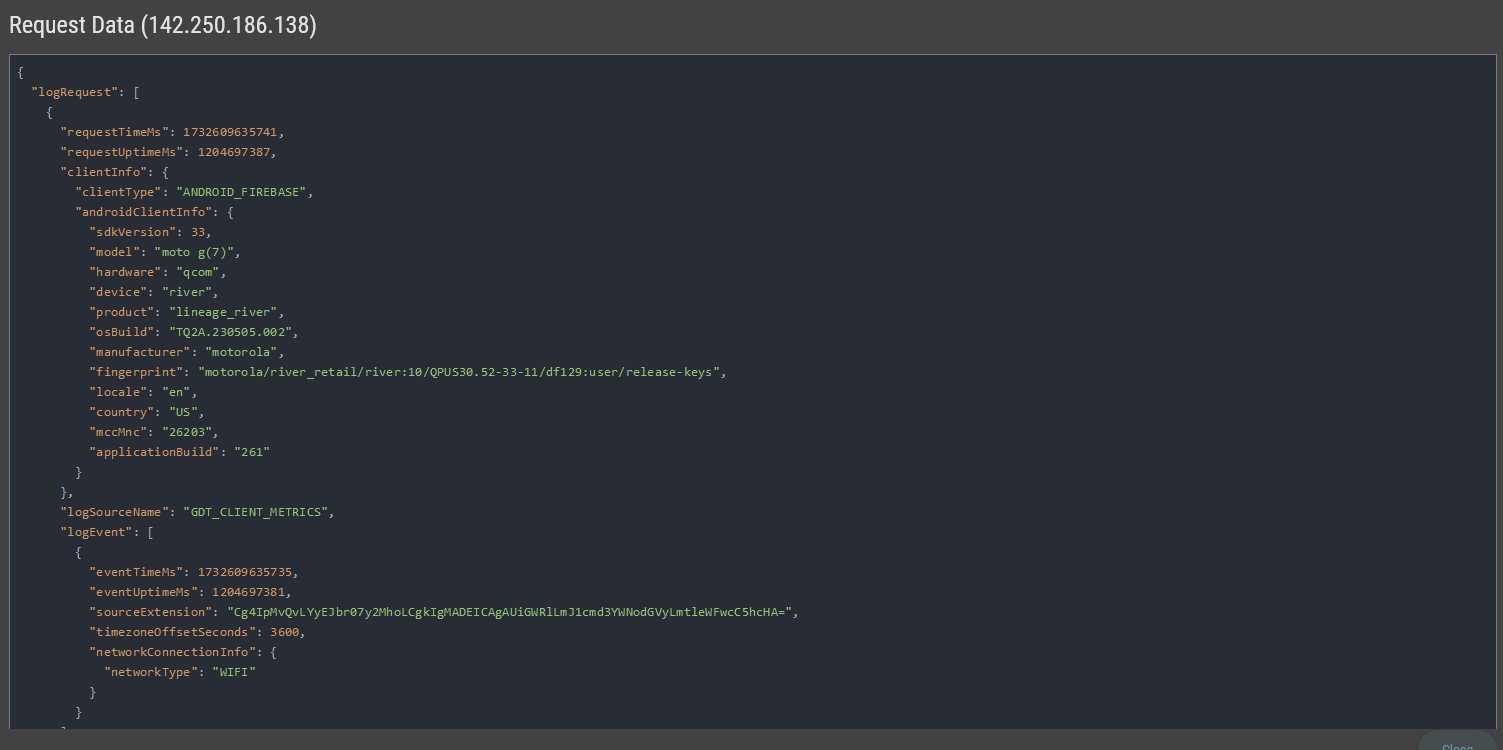Click the Request Data dialog title
The width and height of the screenshot is (1503, 750).
(163, 26)
